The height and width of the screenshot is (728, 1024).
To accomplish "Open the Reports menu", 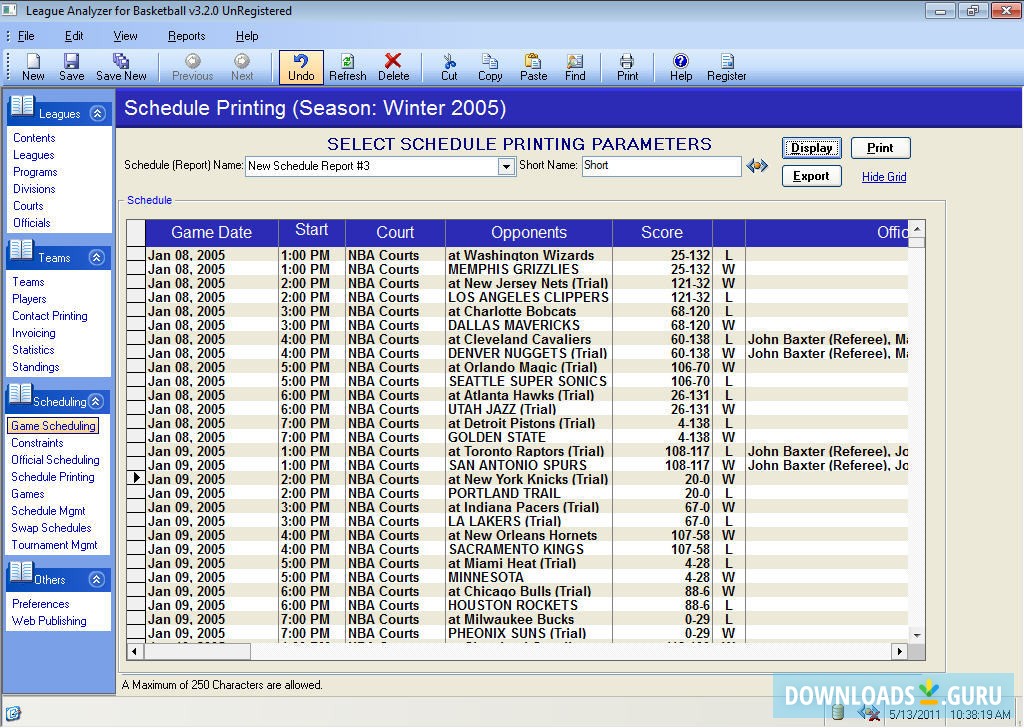I will point(186,36).
